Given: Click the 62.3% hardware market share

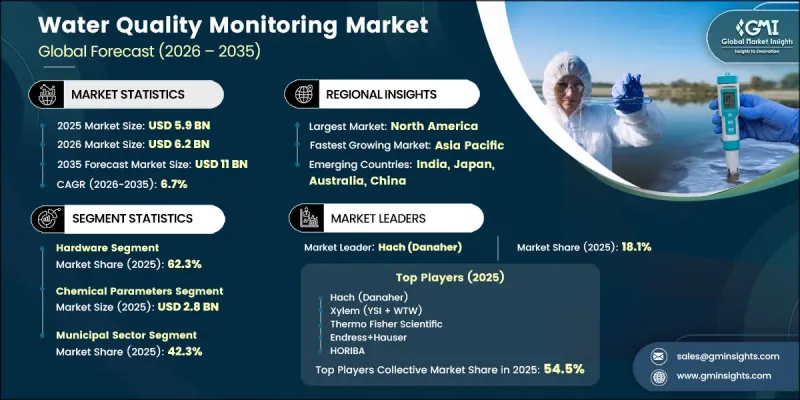Looking at the screenshot, I should pyautogui.click(x=185, y=264).
